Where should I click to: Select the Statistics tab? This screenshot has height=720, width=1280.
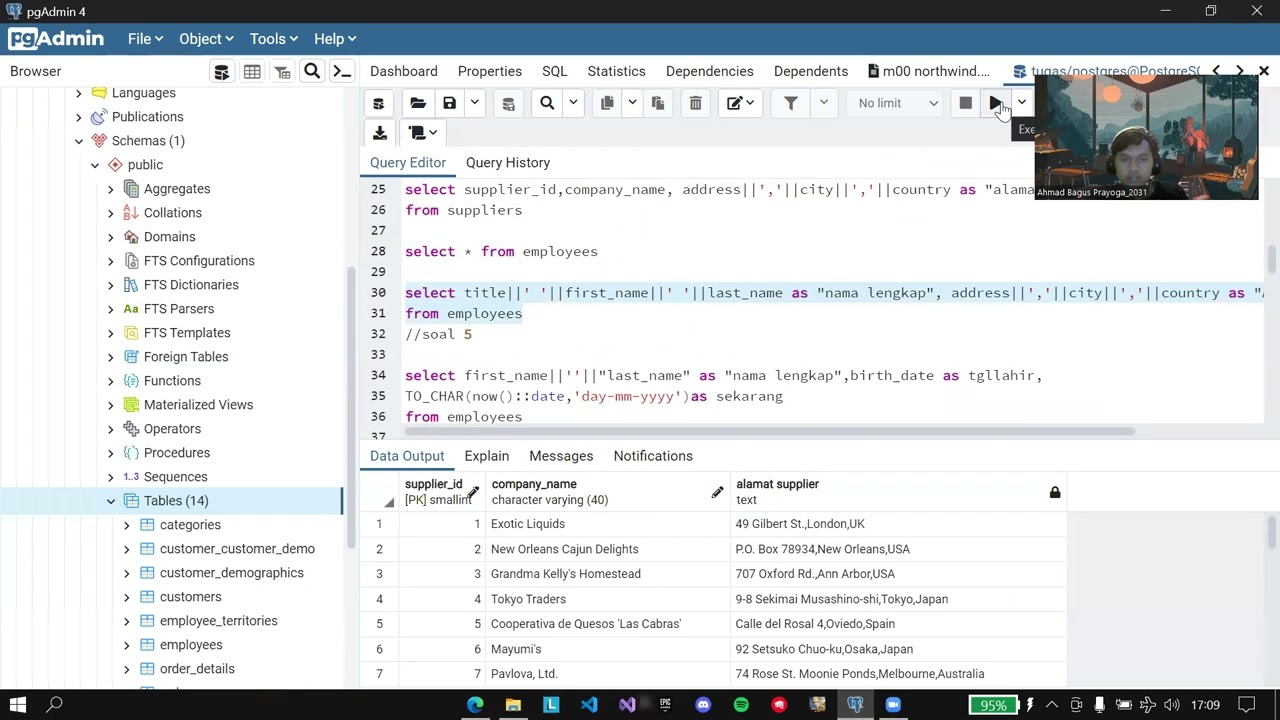(616, 71)
